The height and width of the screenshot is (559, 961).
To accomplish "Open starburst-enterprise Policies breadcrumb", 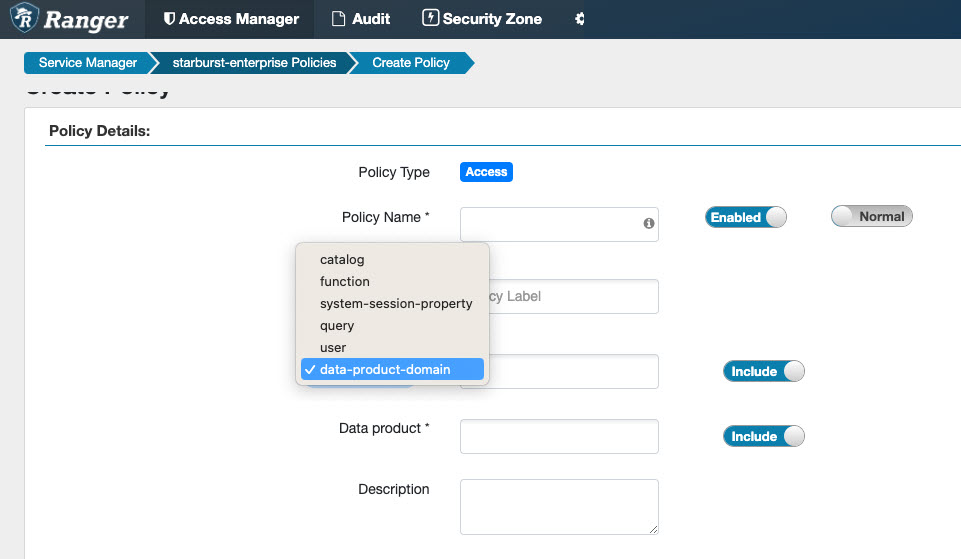I will click(x=254, y=63).
